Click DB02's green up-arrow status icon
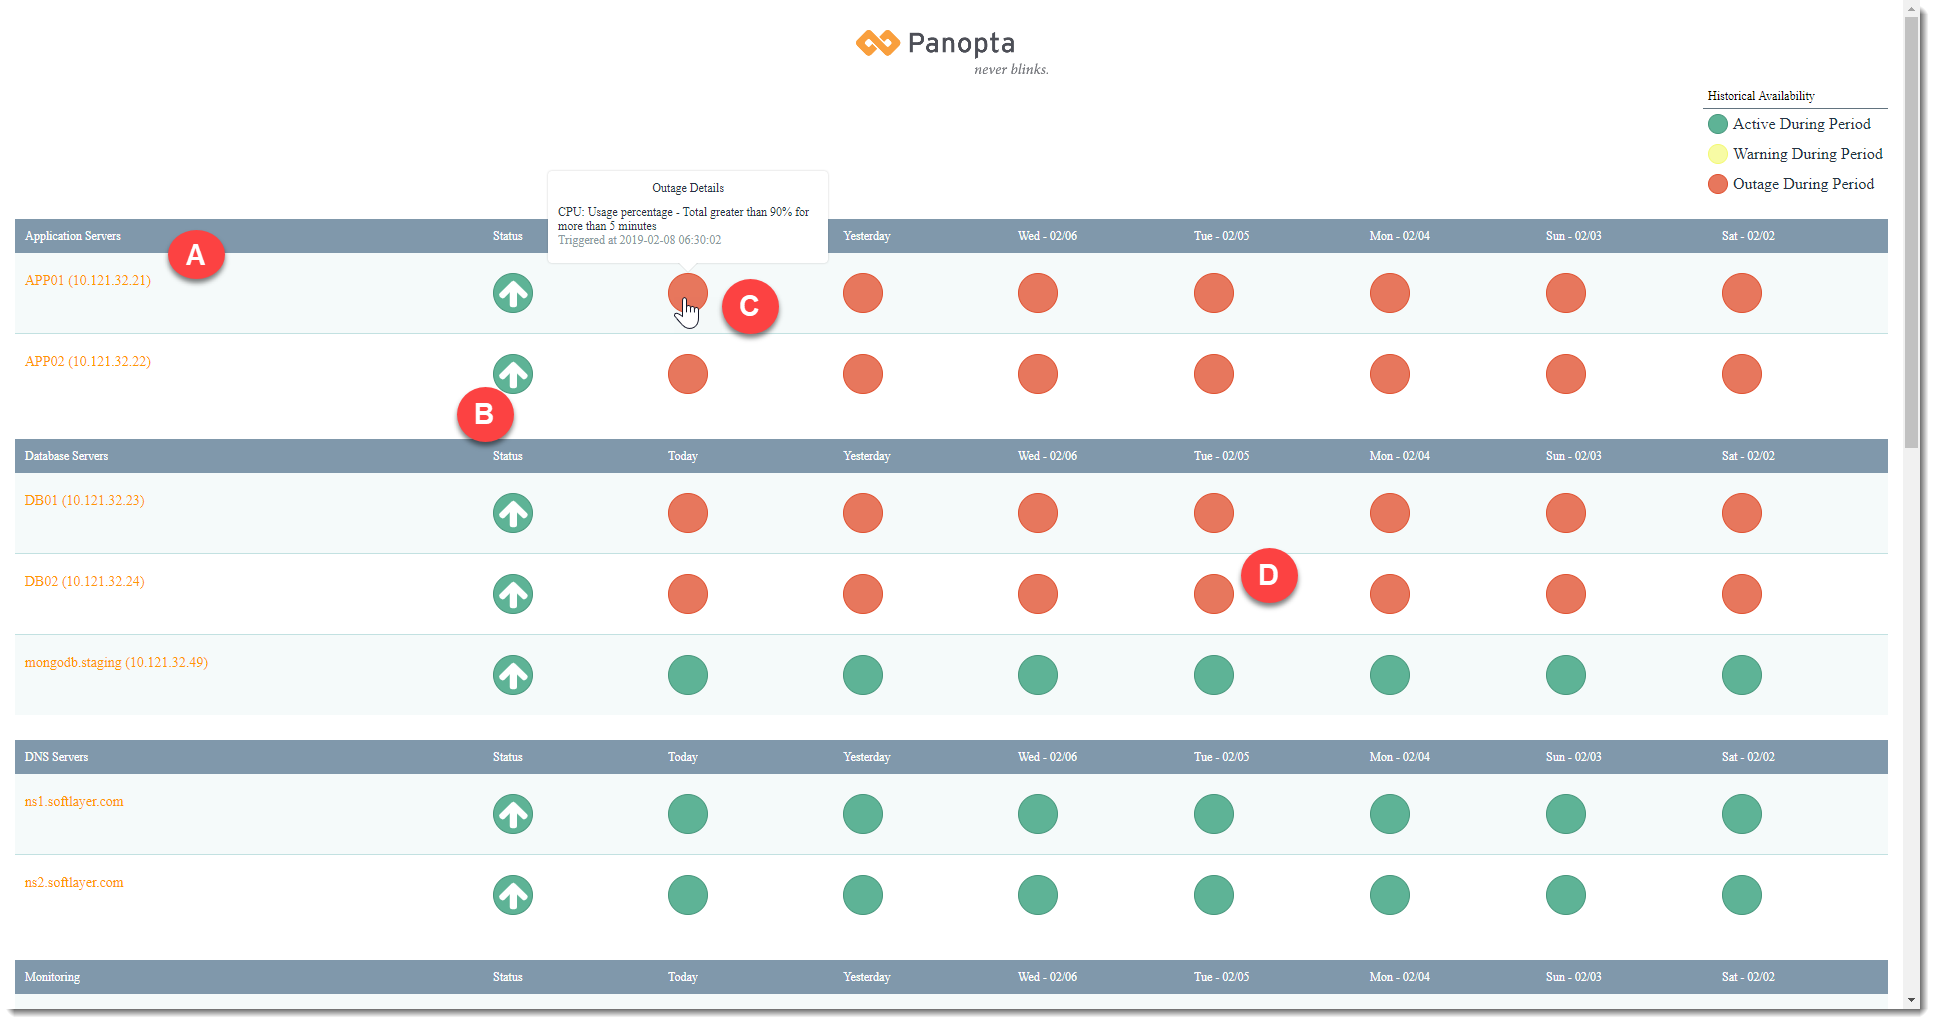The width and height of the screenshot is (1935, 1024). (x=513, y=594)
